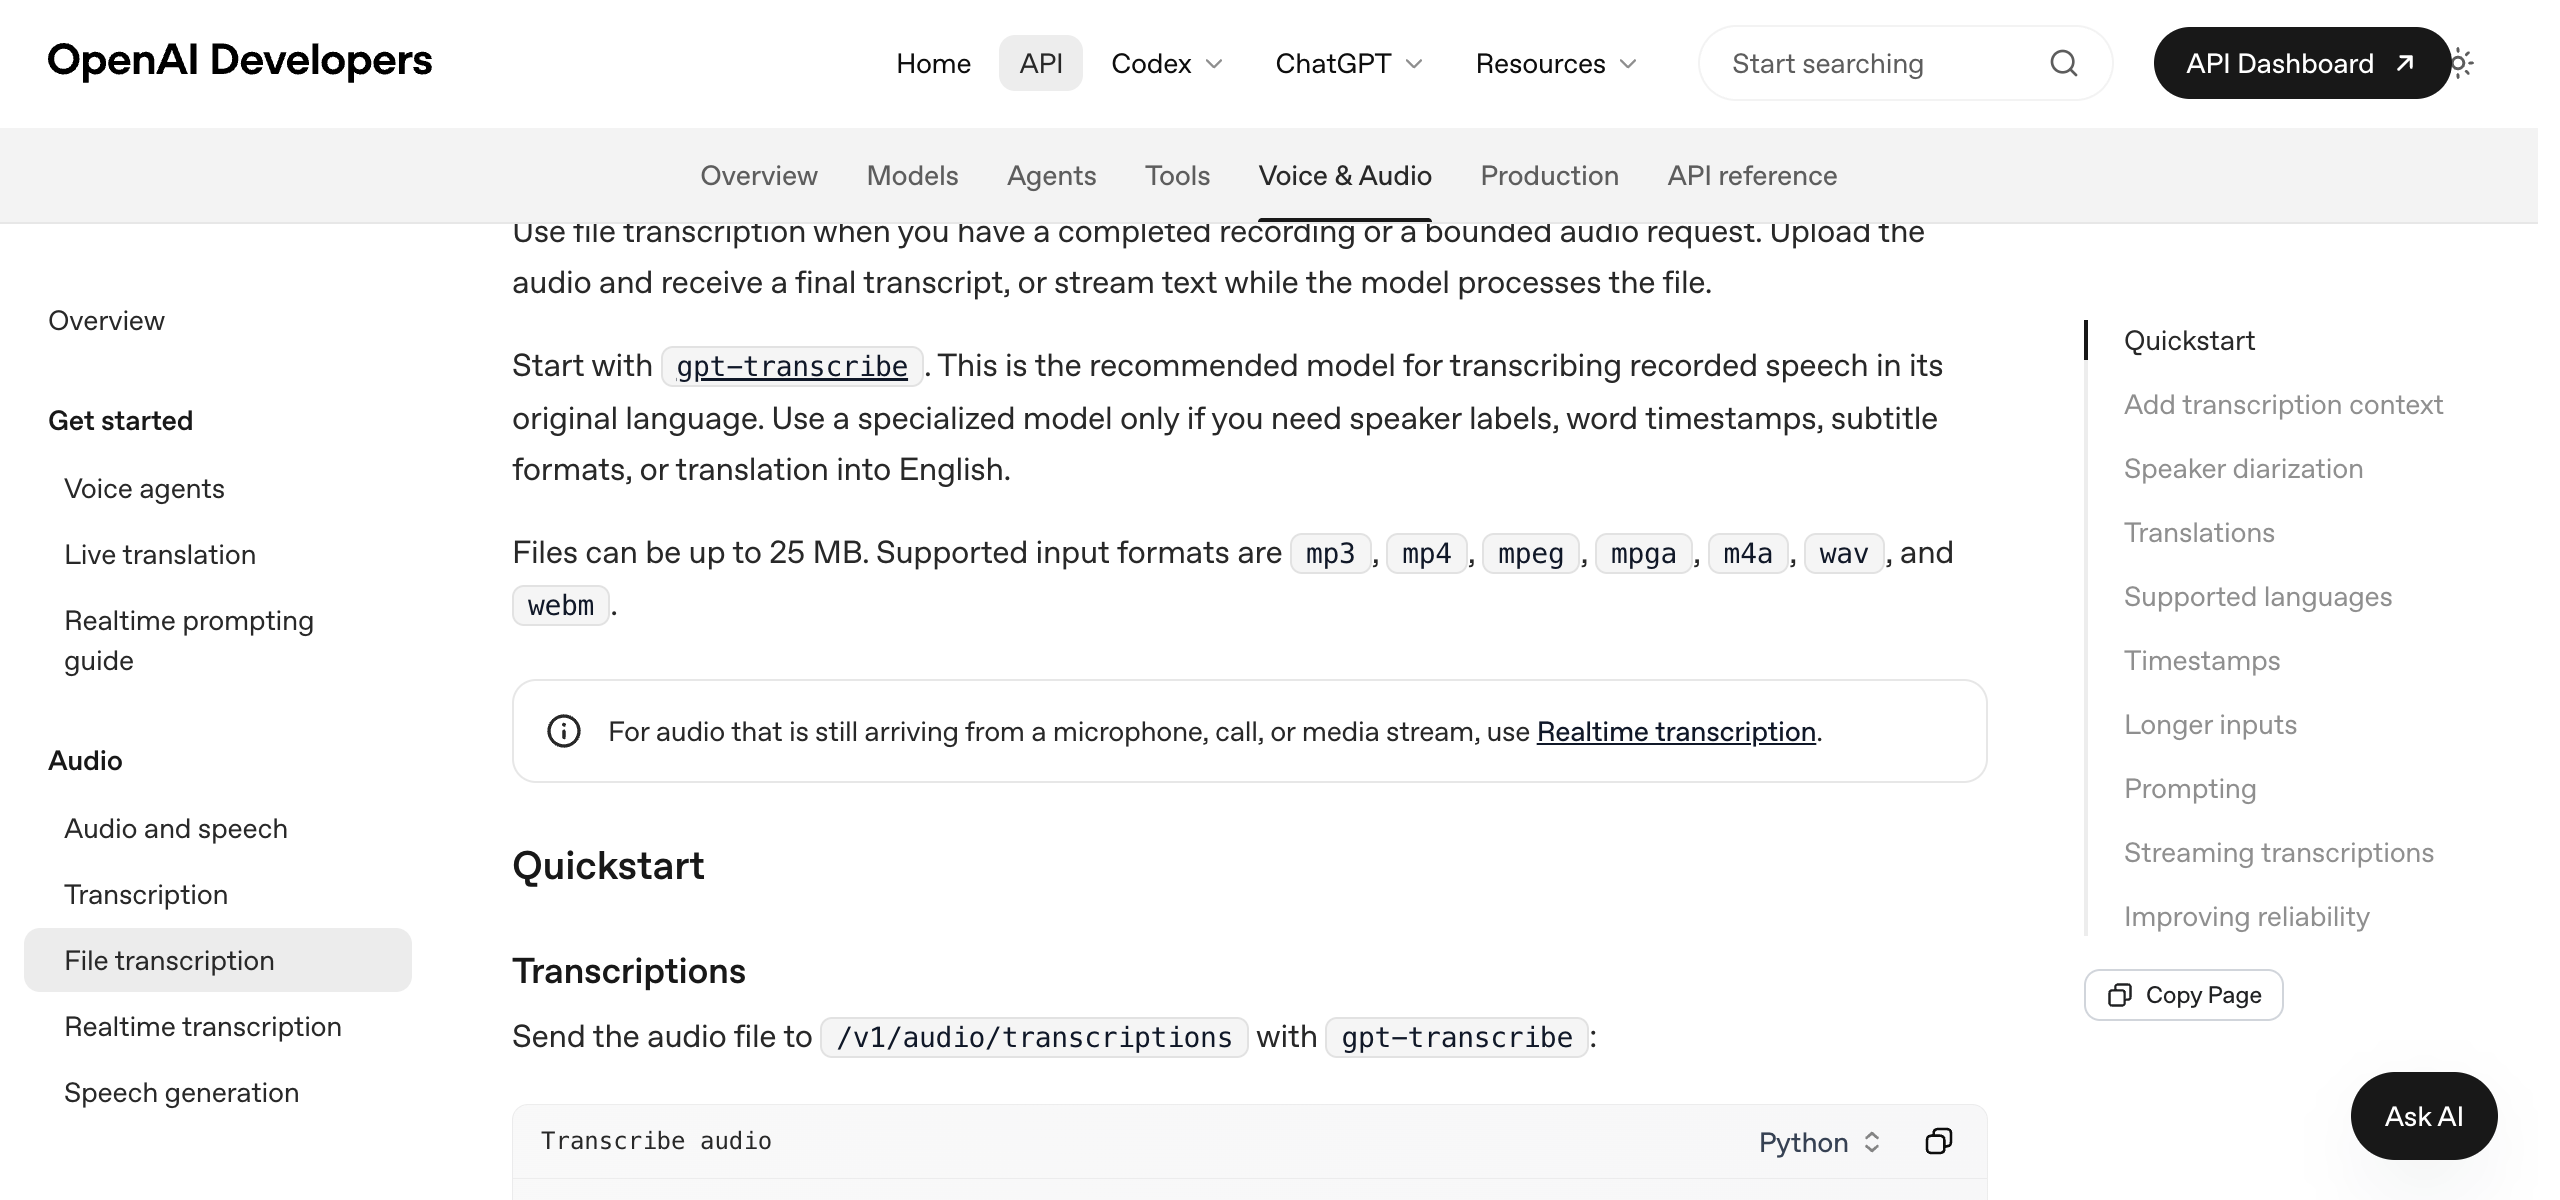This screenshot has width=2560, height=1200.
Task: Select Transcription in the sidebar
Action: click(x=146, y=894)
